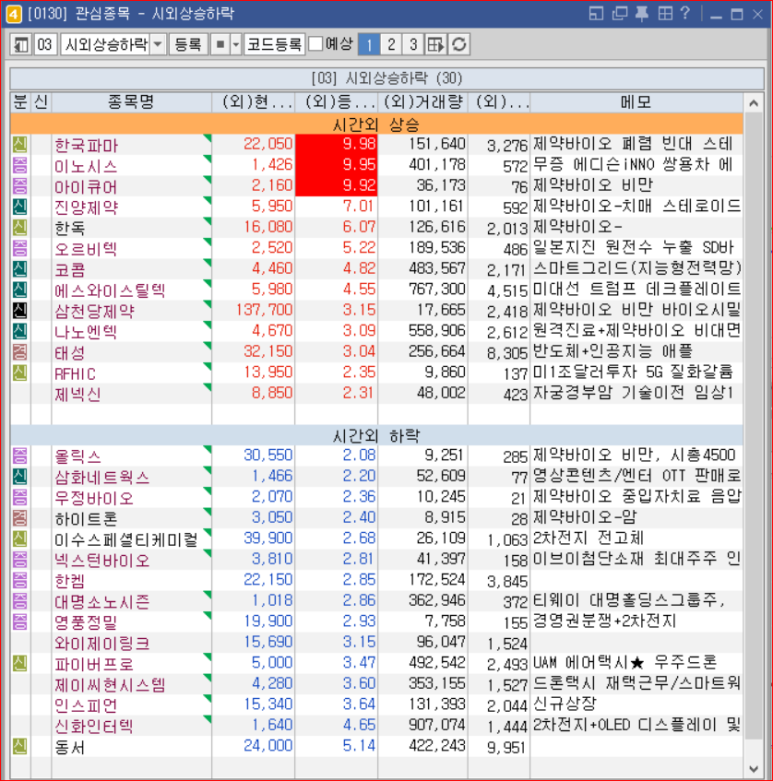The height and width of the screenshot is (781, 773).
Task: Click the 신 badge next to 이수스페셜티케미컬
Action: pos(20,539)
